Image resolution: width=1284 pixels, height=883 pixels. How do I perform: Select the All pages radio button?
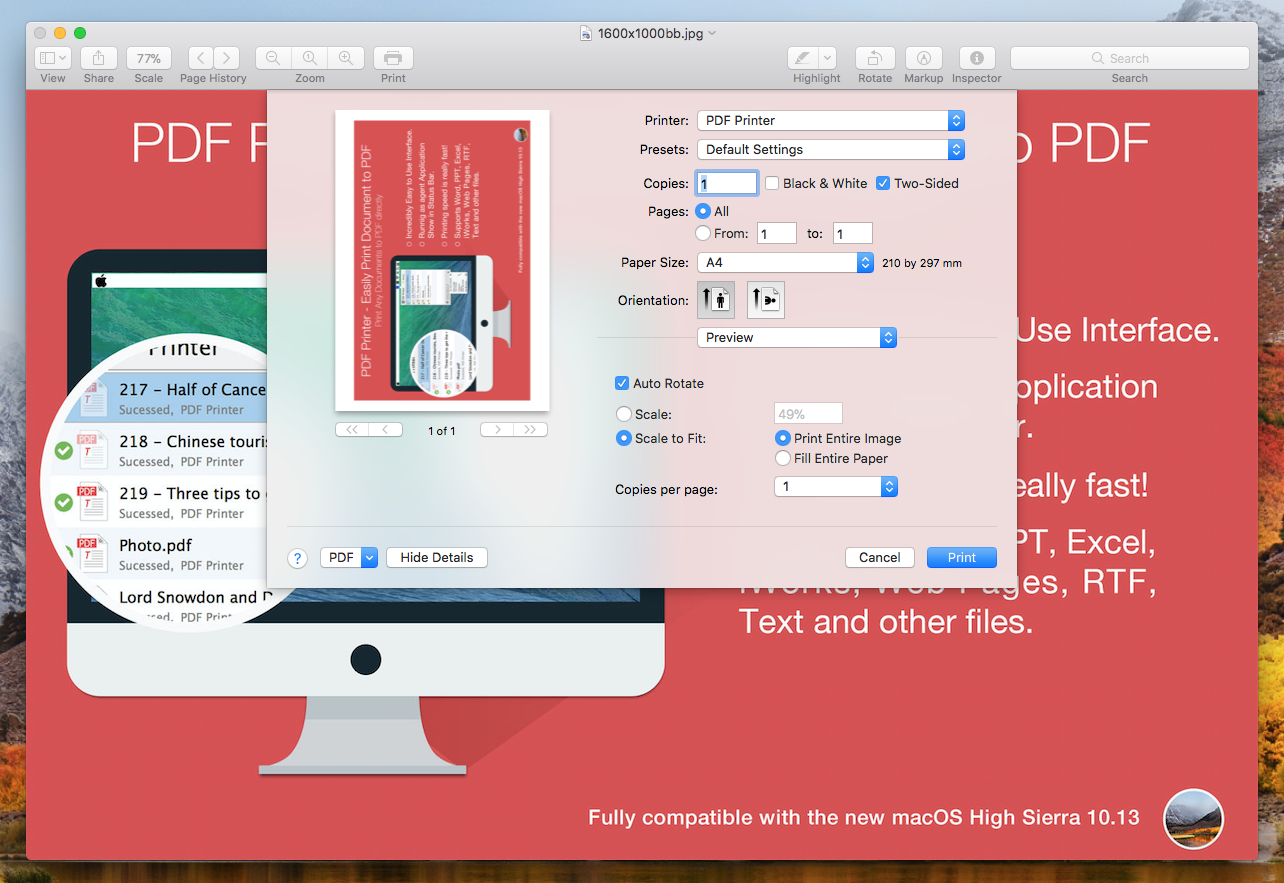click(703, 211)
